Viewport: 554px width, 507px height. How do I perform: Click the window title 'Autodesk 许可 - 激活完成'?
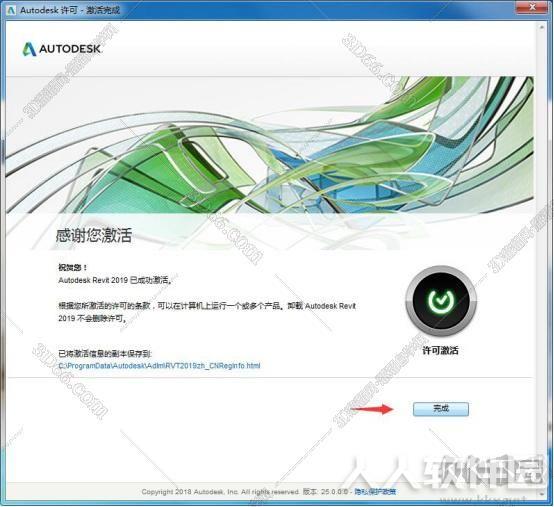(70, 10)
